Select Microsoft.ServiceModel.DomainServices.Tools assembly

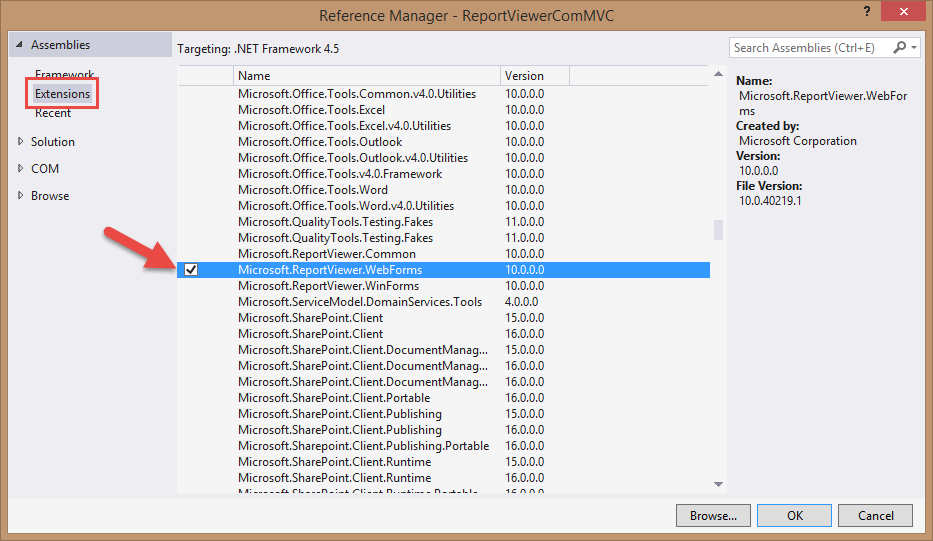pyautogui.click(x=359, y=302)
